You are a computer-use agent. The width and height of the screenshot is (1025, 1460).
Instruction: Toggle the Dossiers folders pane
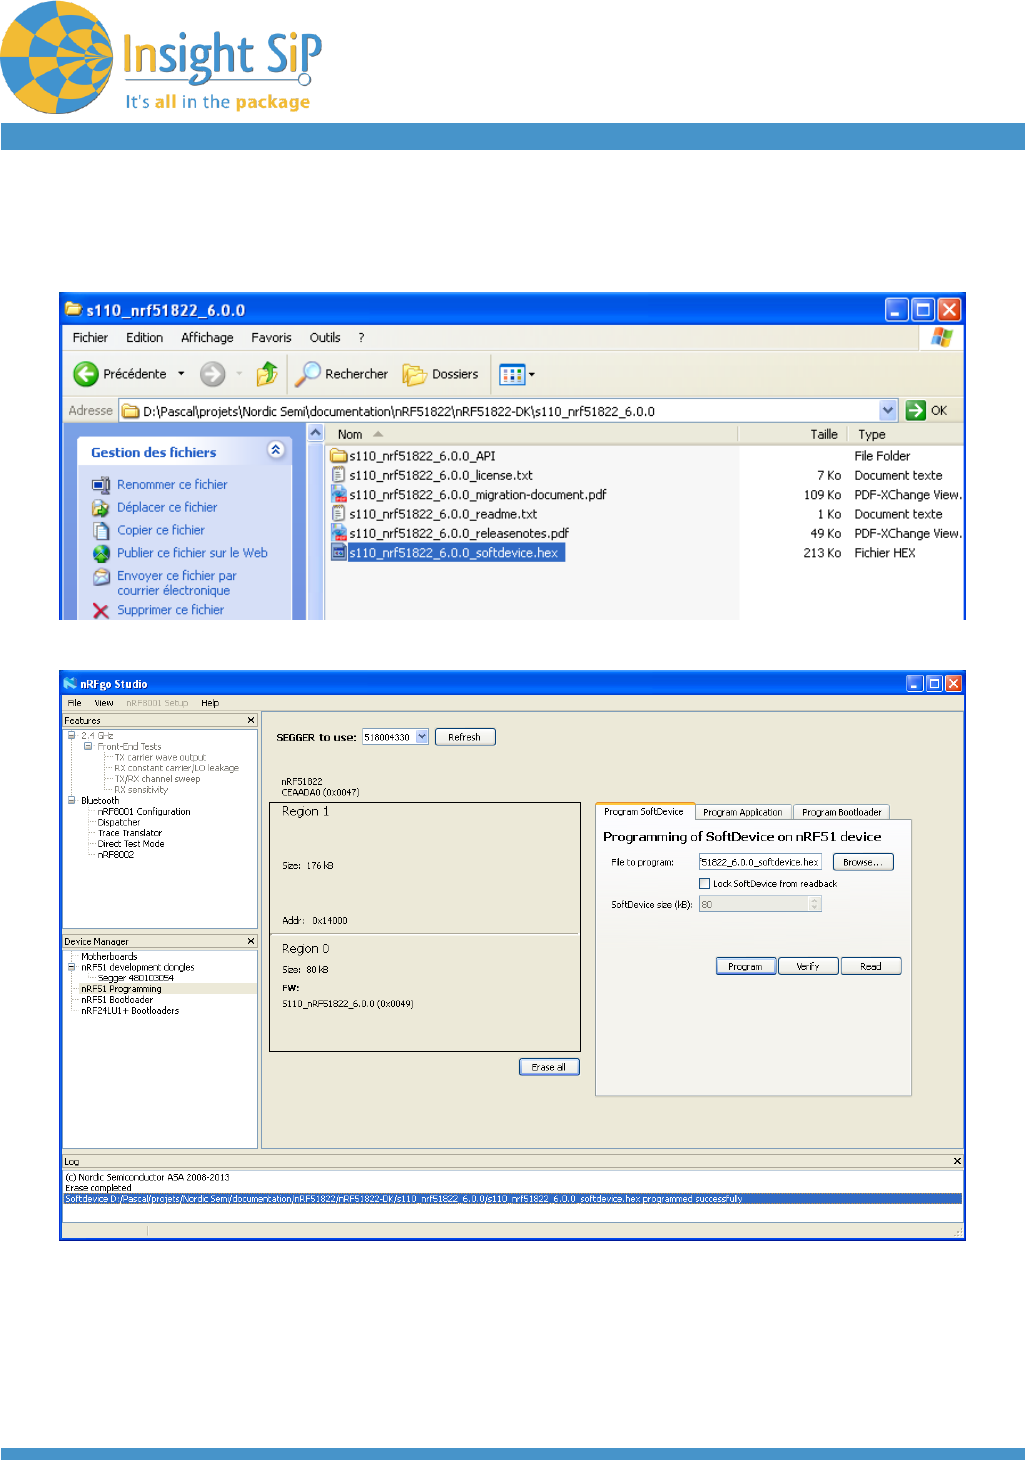[x=441, y=374]
